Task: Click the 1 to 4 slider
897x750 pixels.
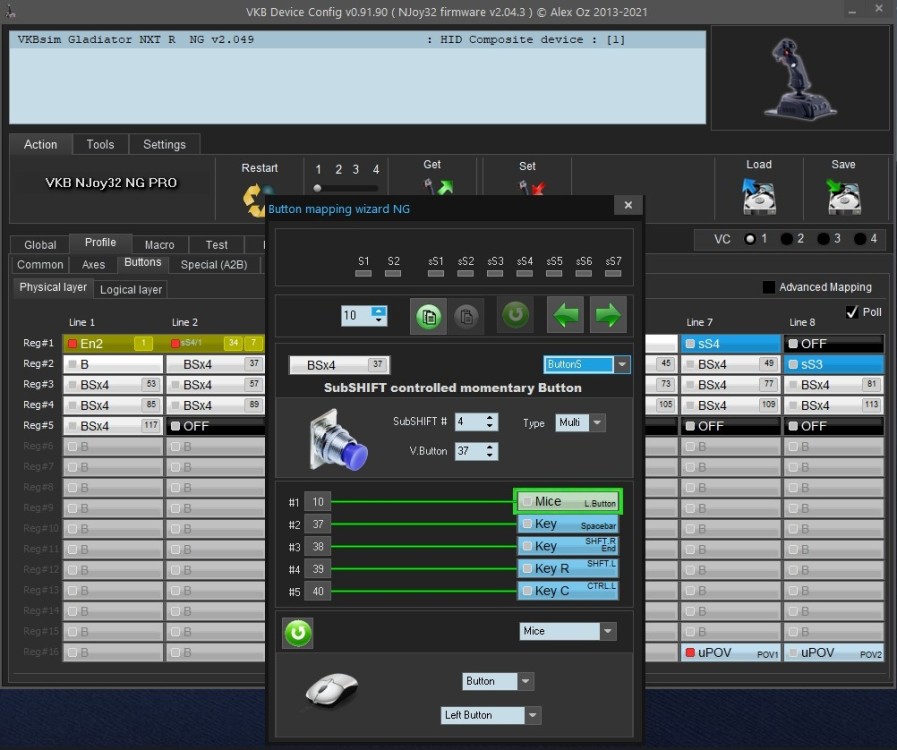Action: point(347,188)
